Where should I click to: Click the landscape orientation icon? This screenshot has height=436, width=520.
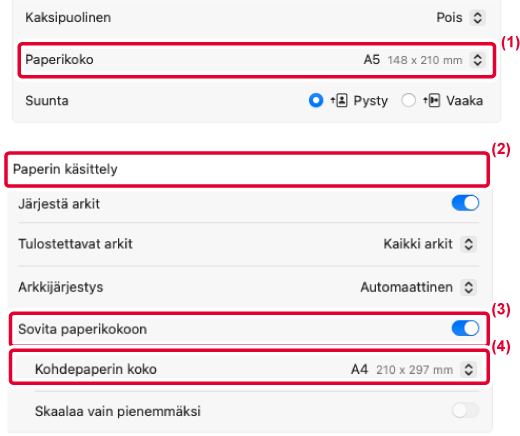(432, 100)
